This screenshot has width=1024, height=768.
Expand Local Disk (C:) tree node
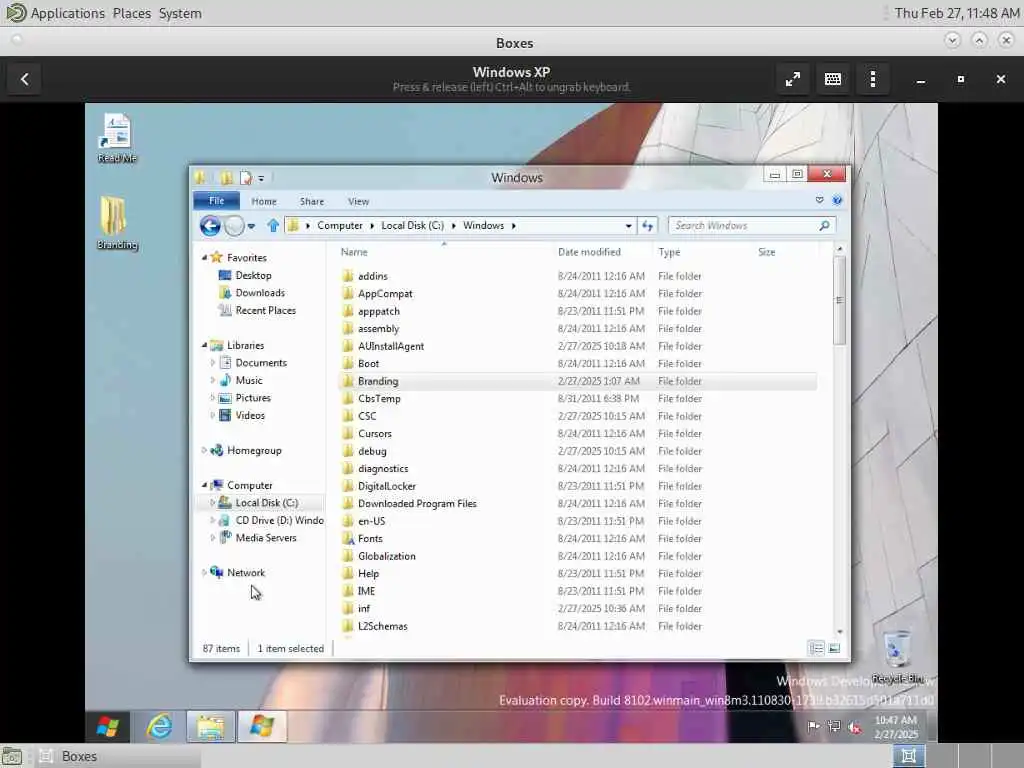click(x=213, y=502)
